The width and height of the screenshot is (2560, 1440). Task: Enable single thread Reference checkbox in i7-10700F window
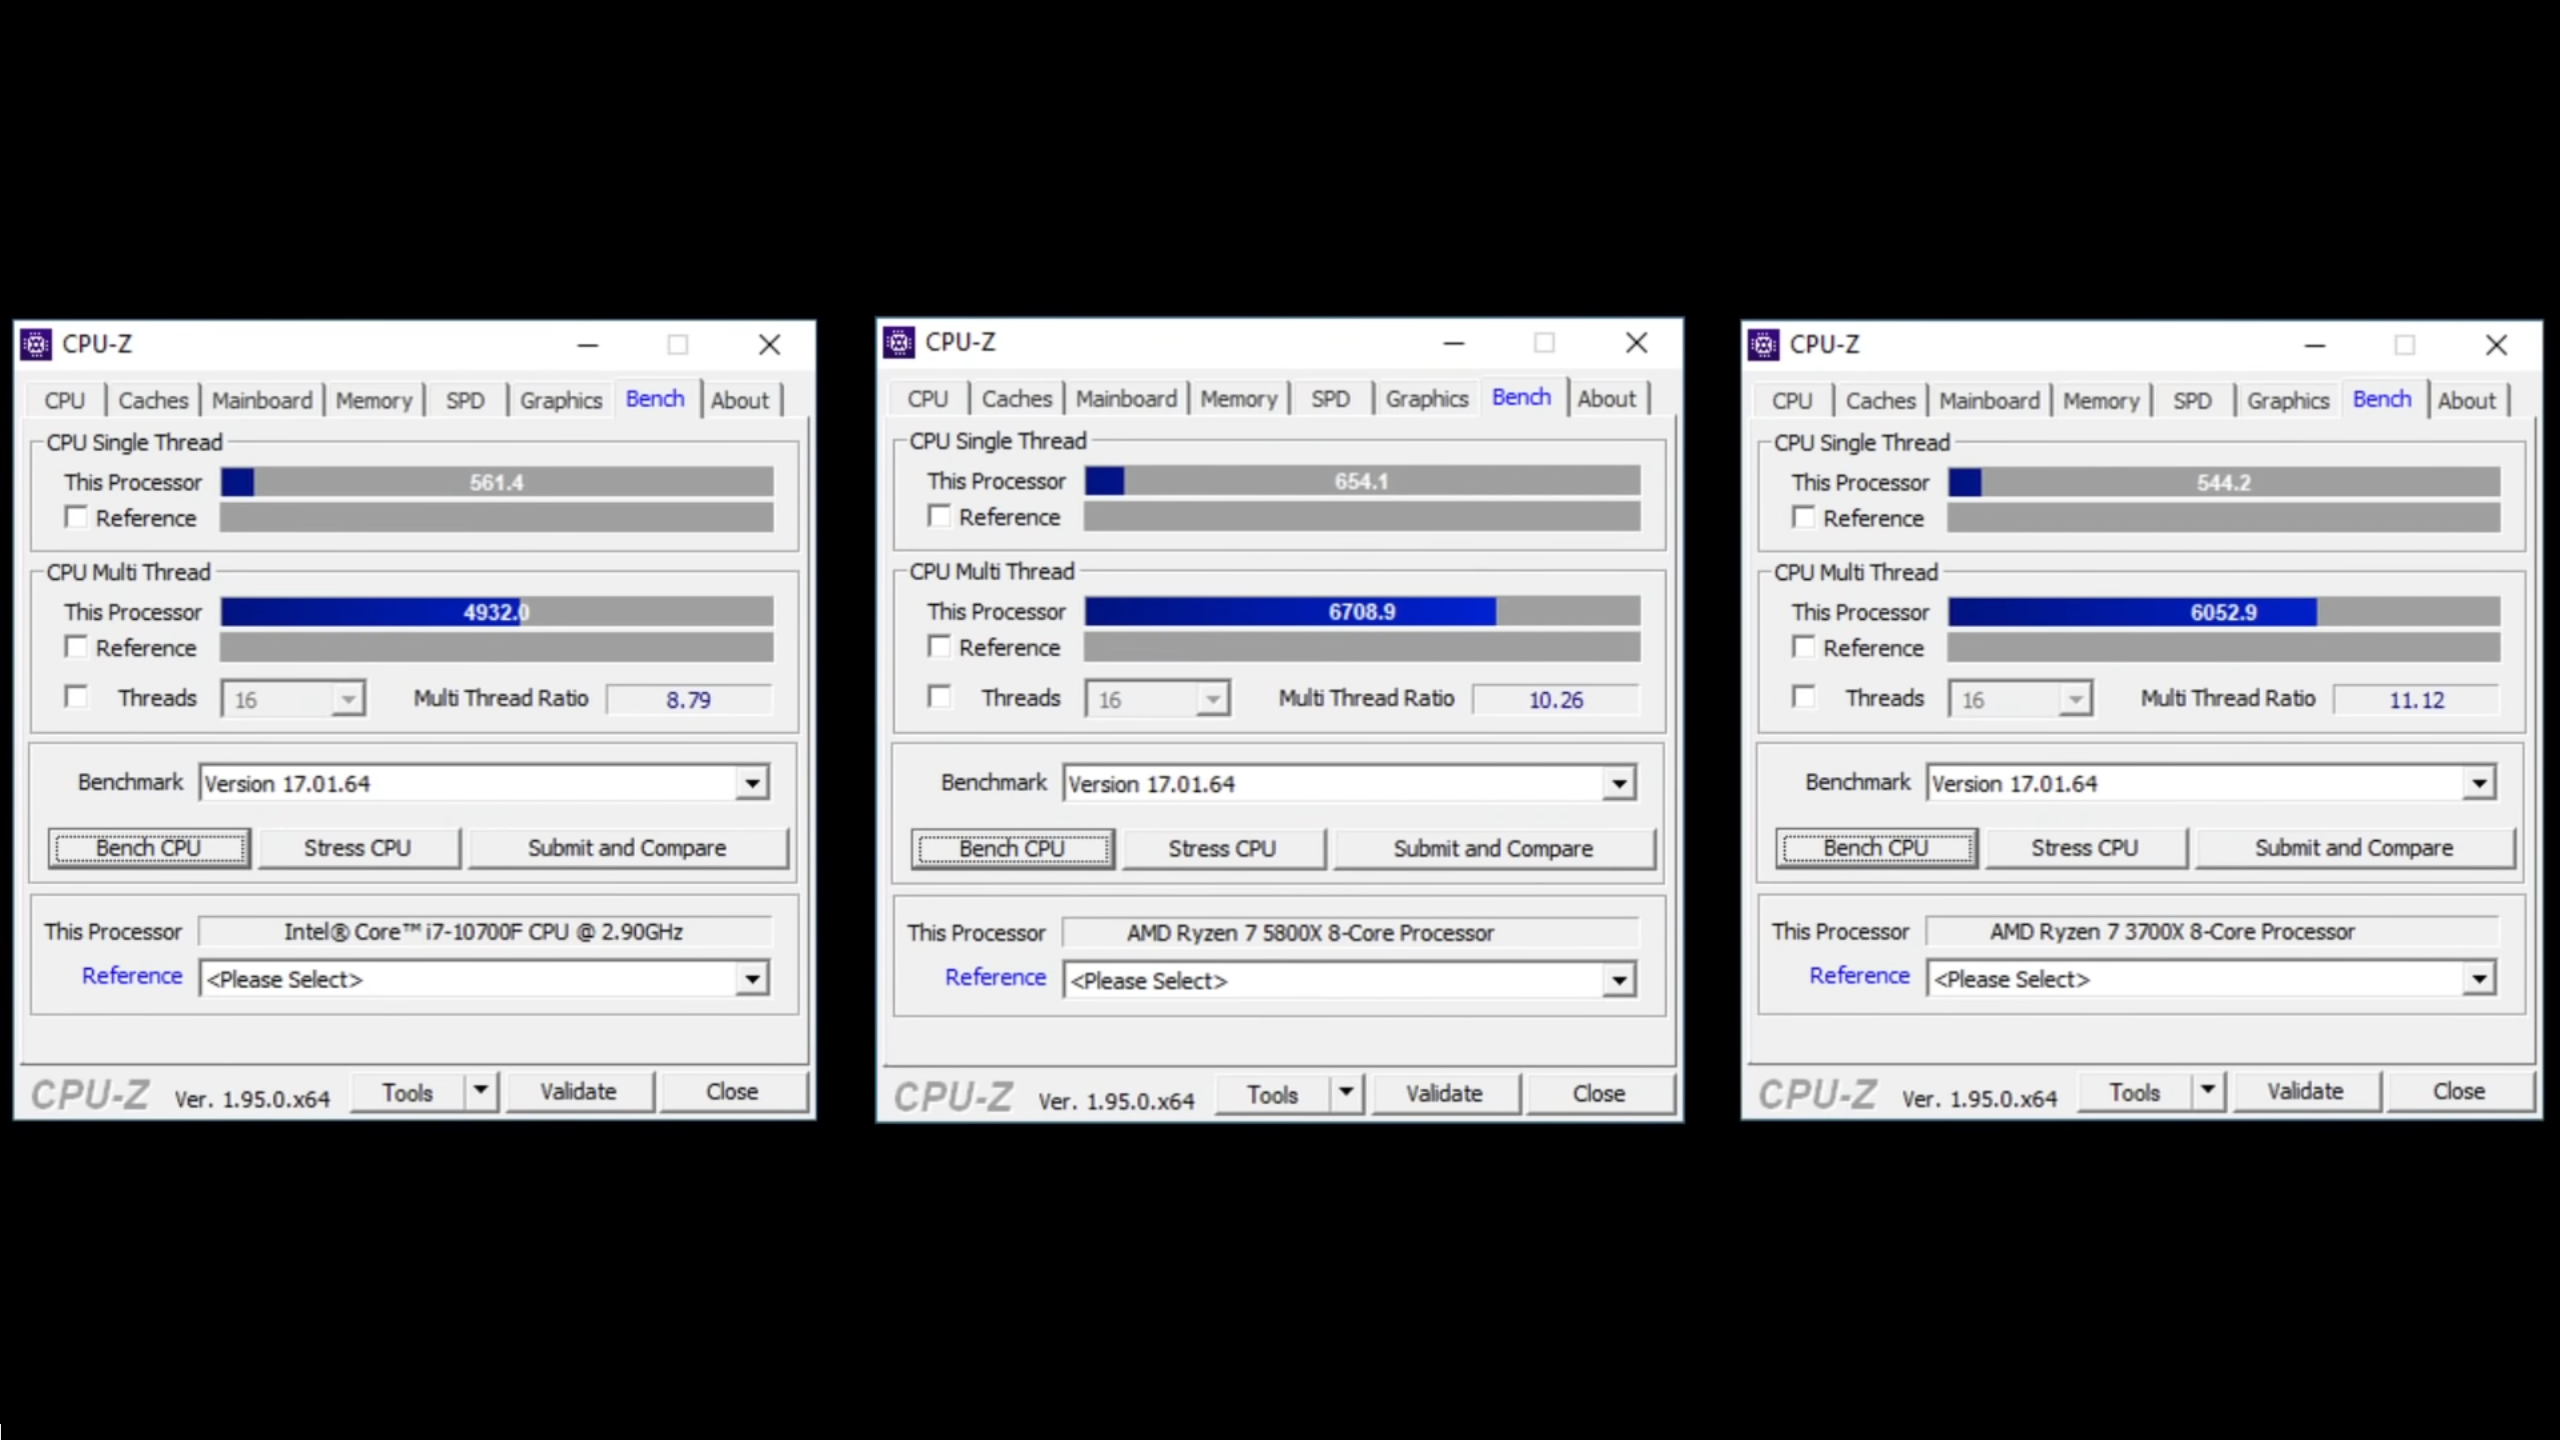click(76, 517)
